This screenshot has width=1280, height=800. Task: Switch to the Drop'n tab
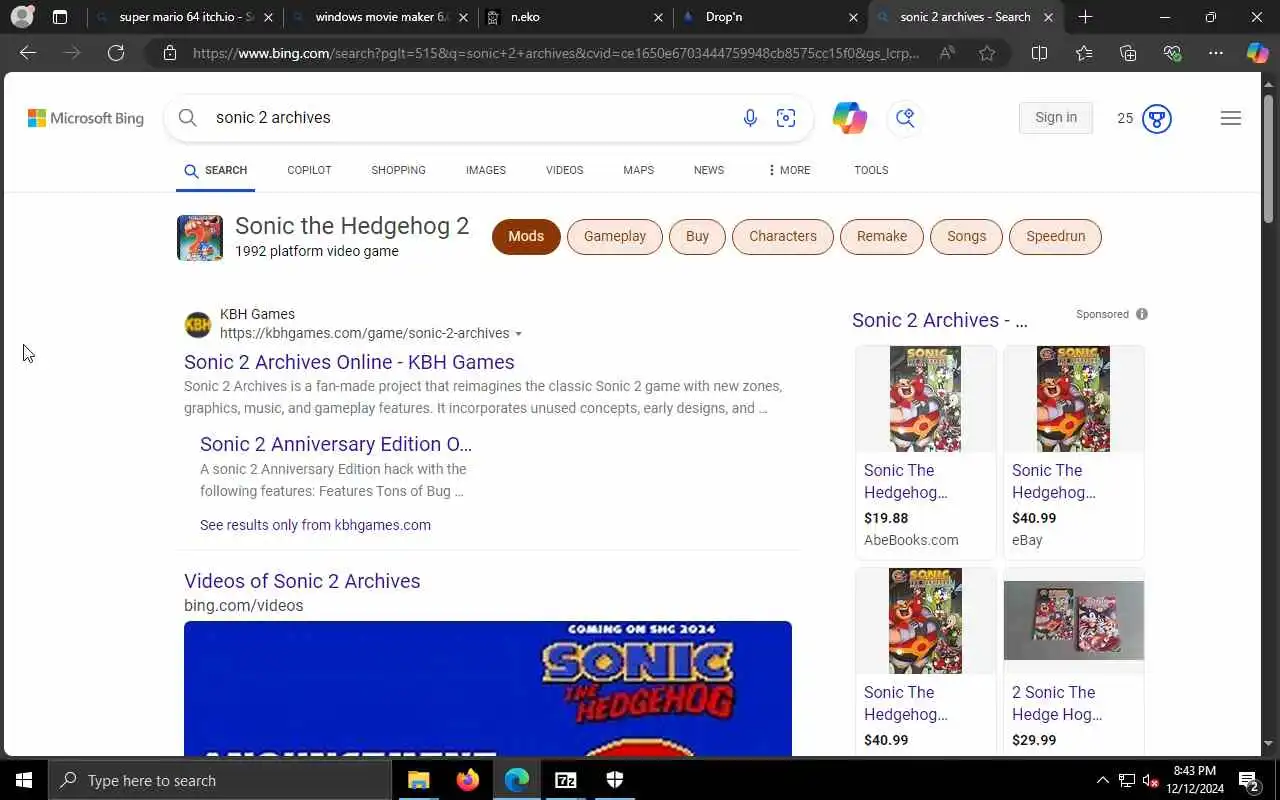771,17
